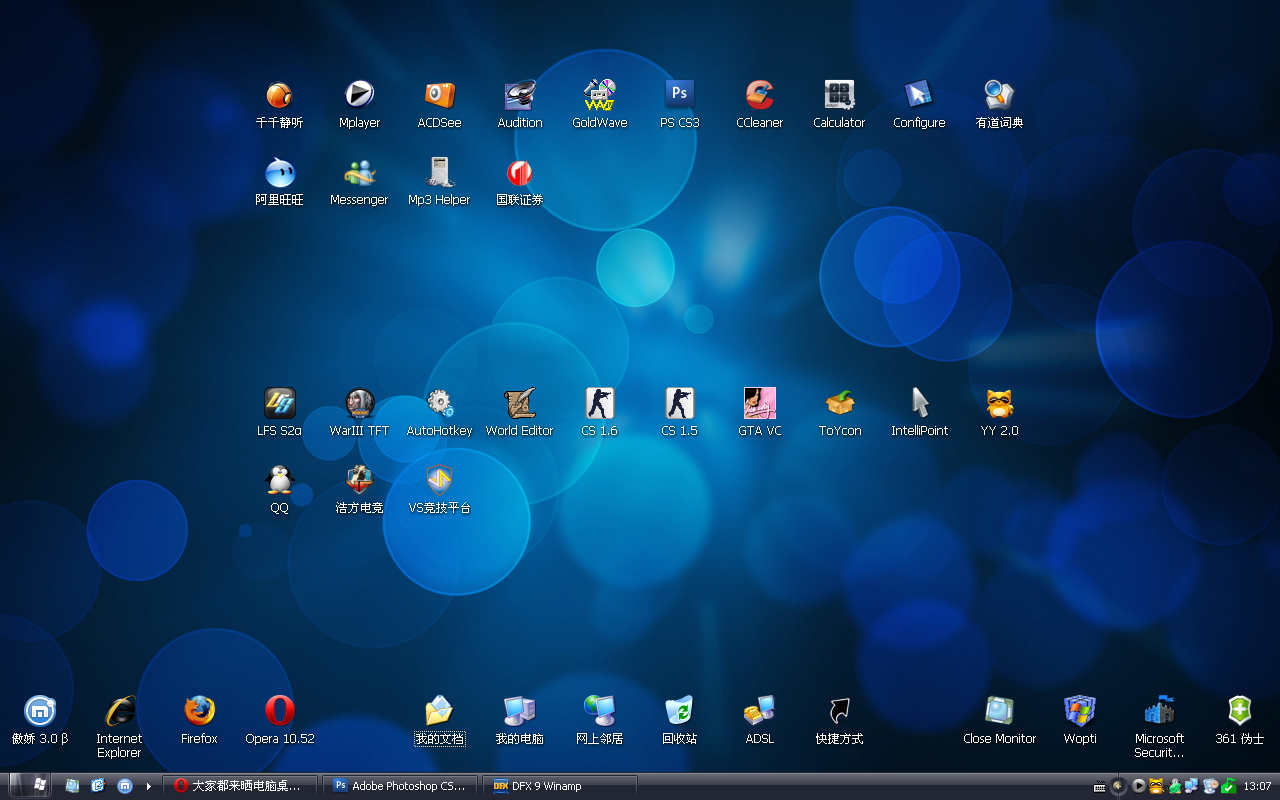The width and height of the screenshot is (1280, 800).
Task: Switch to the Opera 大家都来晒电脑桌 taskbar button
Action: click(240, 786)
